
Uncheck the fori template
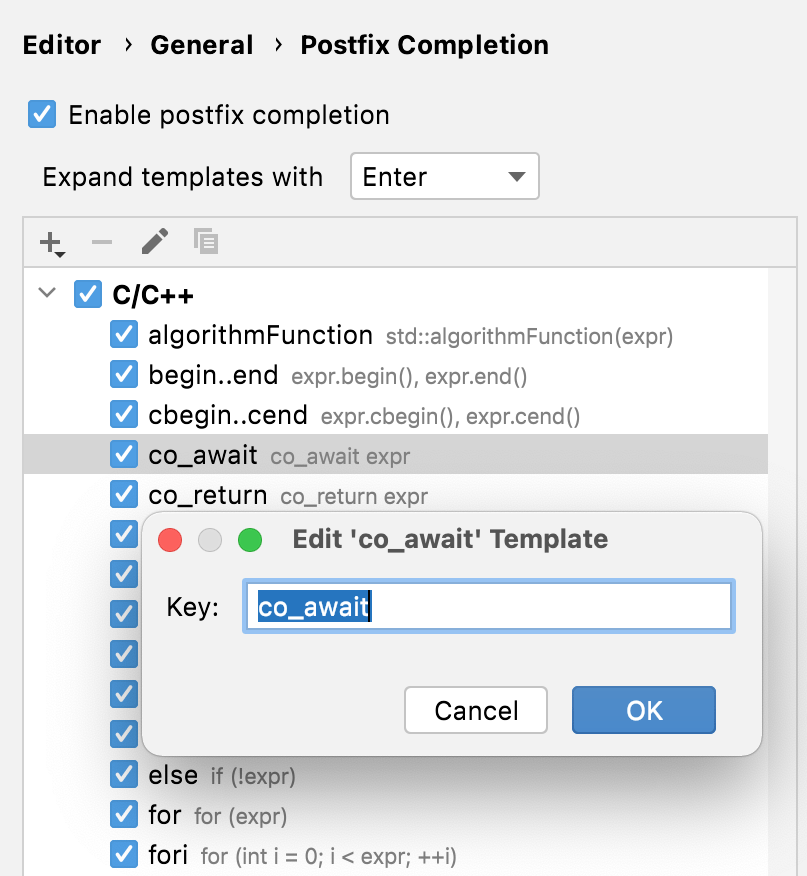tap(124, 854)
